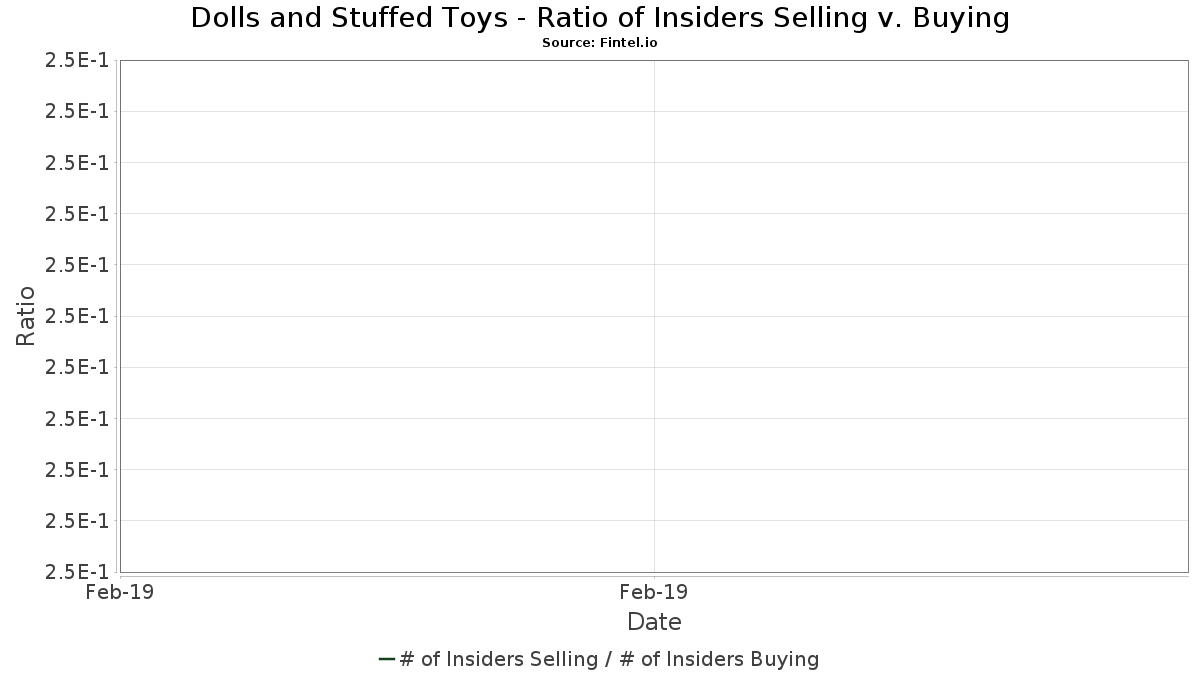Click the topmost 2.5E-1 y-axis tick label
Viewport: 1200px width, 675px height.
coord(77,61)
